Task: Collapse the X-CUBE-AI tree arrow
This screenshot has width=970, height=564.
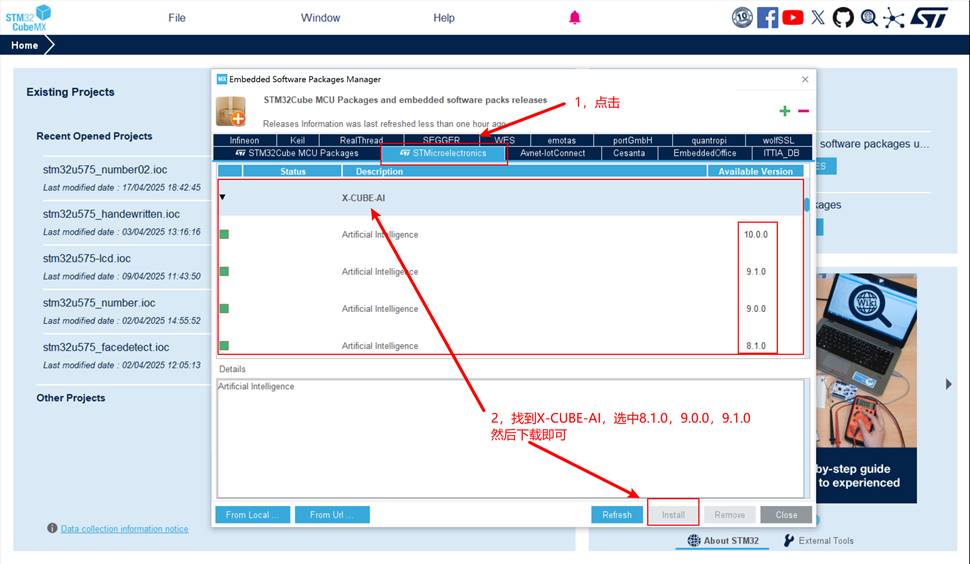Action: coord(223,197)
